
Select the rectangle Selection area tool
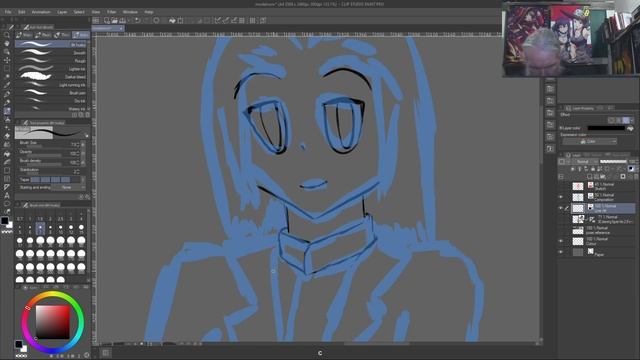[7, 69]
